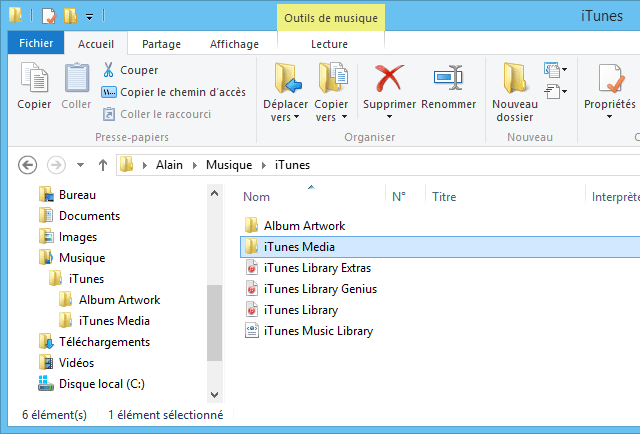Image resolution: width=640 pixels, height=434 pixels.
Task: Select iTunes Media in navigation tree
Action: click(x=104, y=321)
